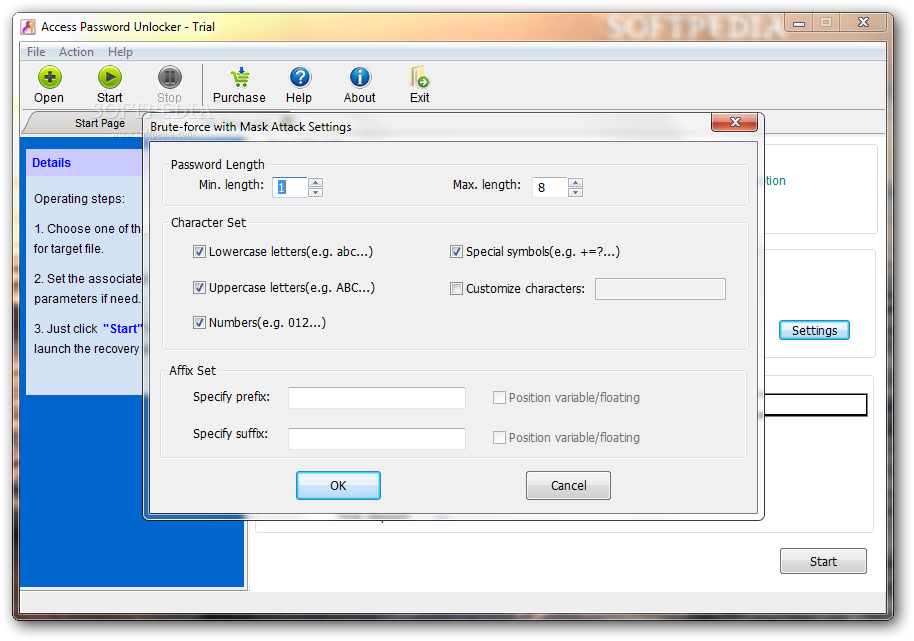Click the Specify prefix text field

377,397
